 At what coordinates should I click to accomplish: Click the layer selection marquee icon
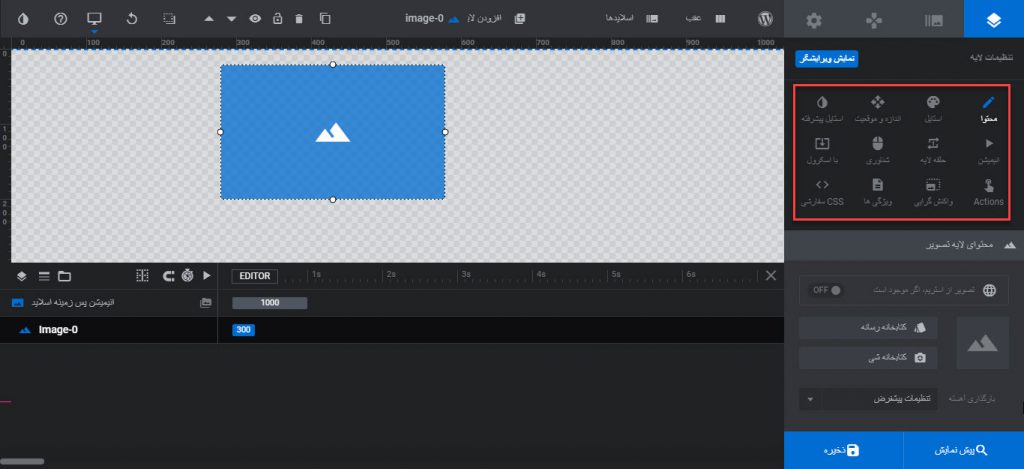point(169,19)
